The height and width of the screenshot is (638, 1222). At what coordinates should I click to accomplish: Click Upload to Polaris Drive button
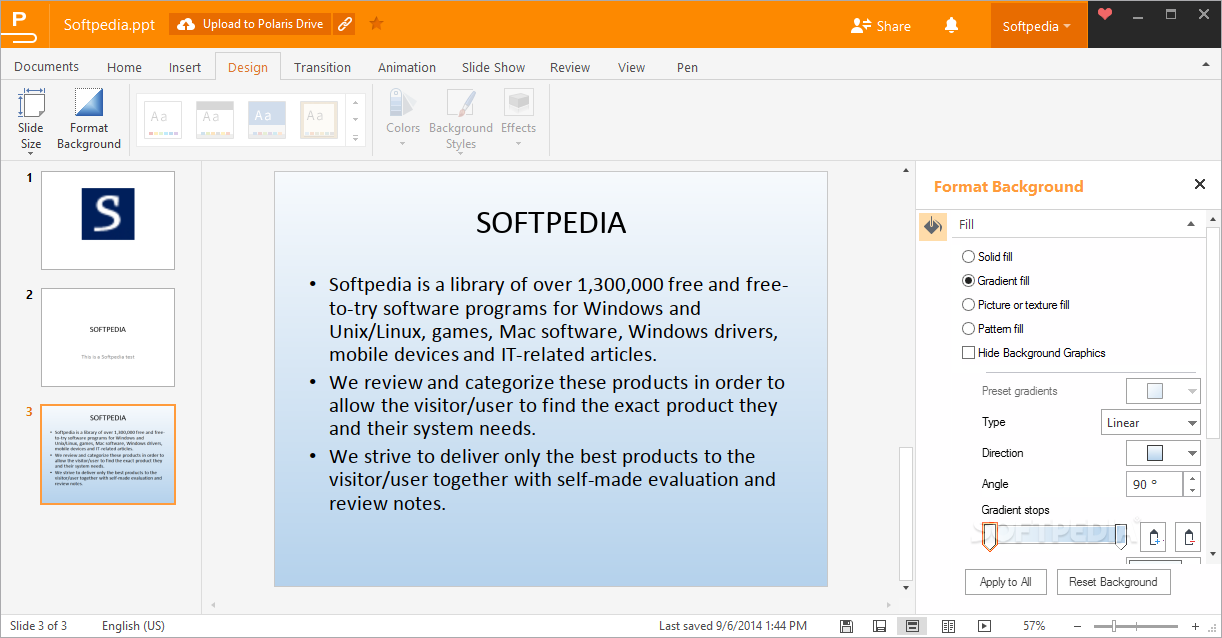tap(249, 24)
